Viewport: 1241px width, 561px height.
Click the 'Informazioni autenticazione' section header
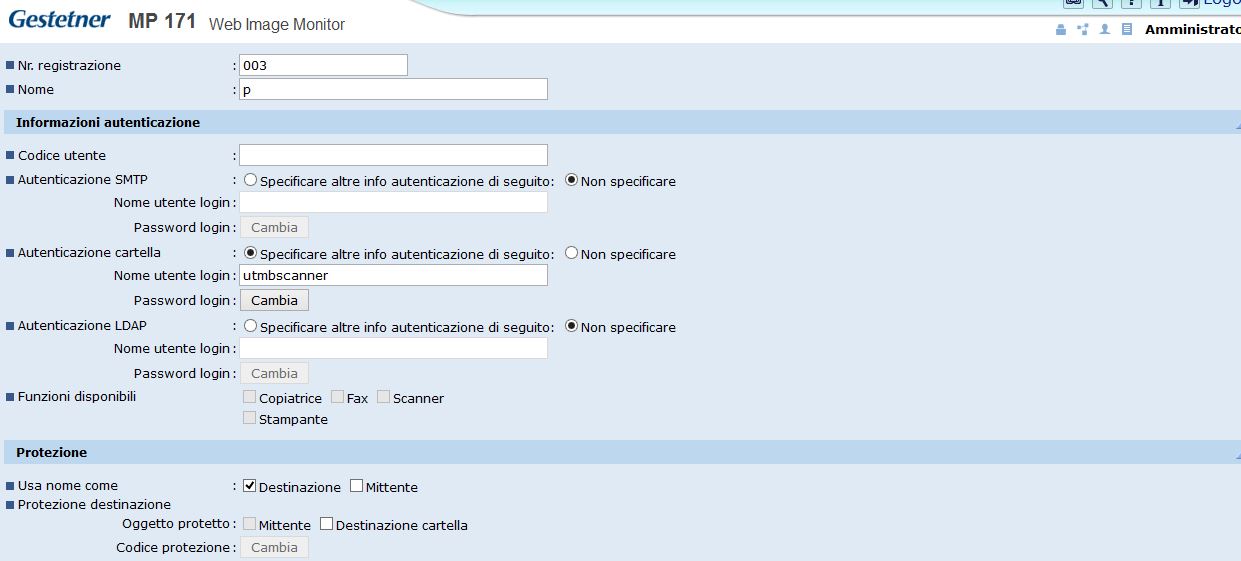(x=108, y=122)
